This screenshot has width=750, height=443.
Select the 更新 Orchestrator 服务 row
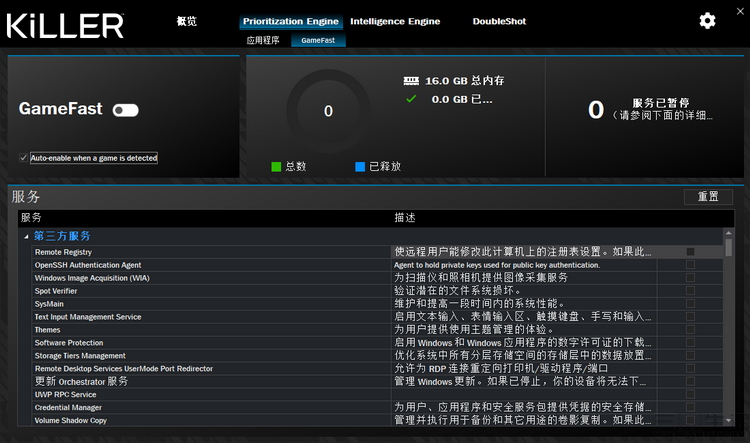click(x=377, y=381)
